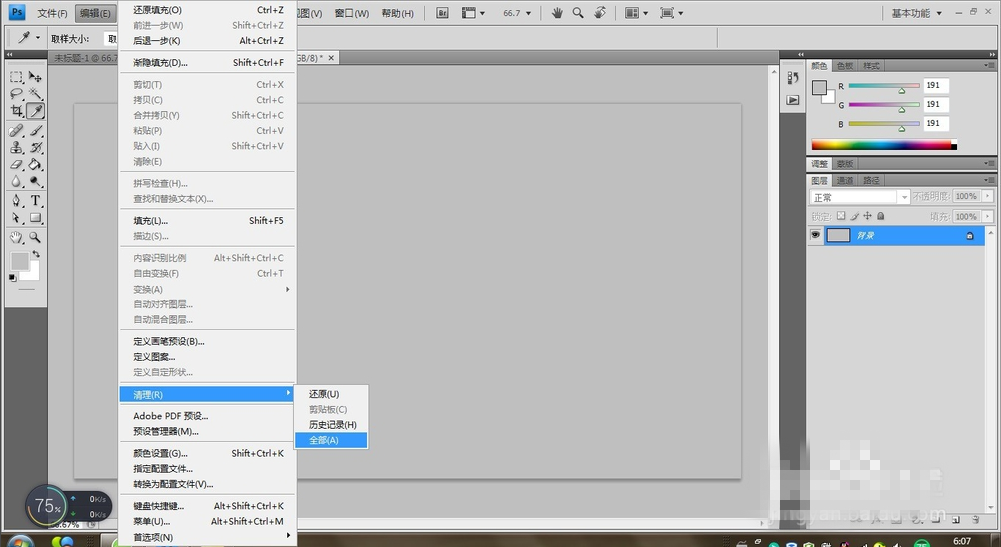Select the Horizontal Type tool
Screen dimensions: 1001x547
tap(35, 200)
